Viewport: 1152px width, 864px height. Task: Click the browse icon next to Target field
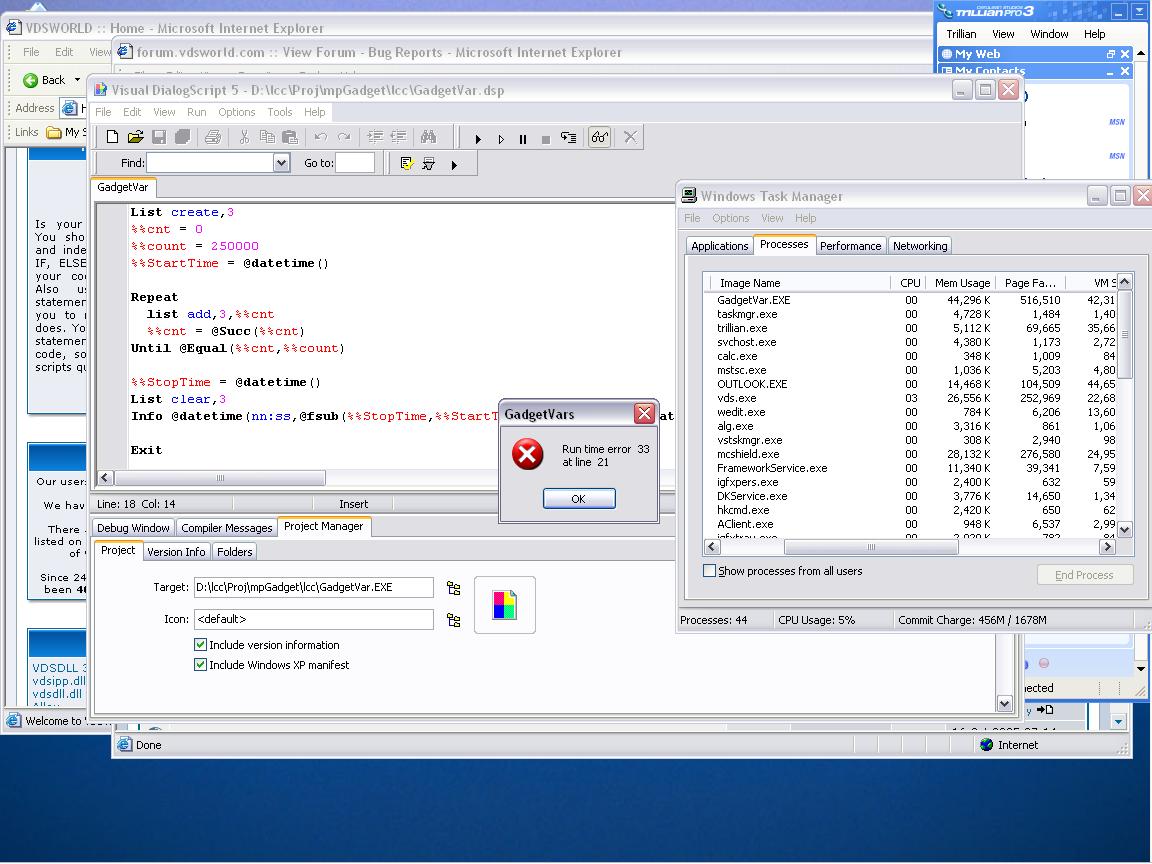coord(453,588)
